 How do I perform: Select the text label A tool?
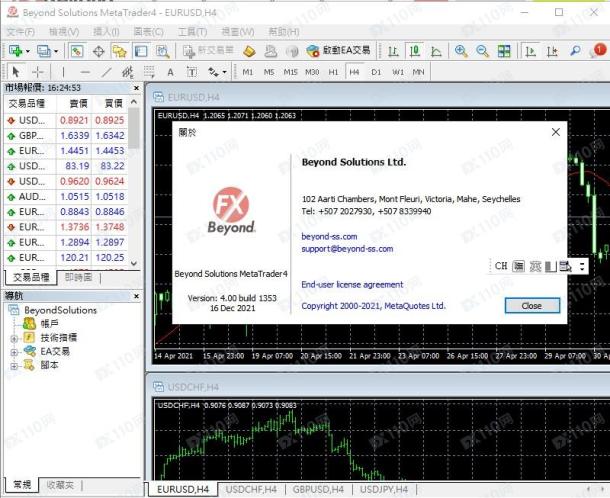(170, 72)
